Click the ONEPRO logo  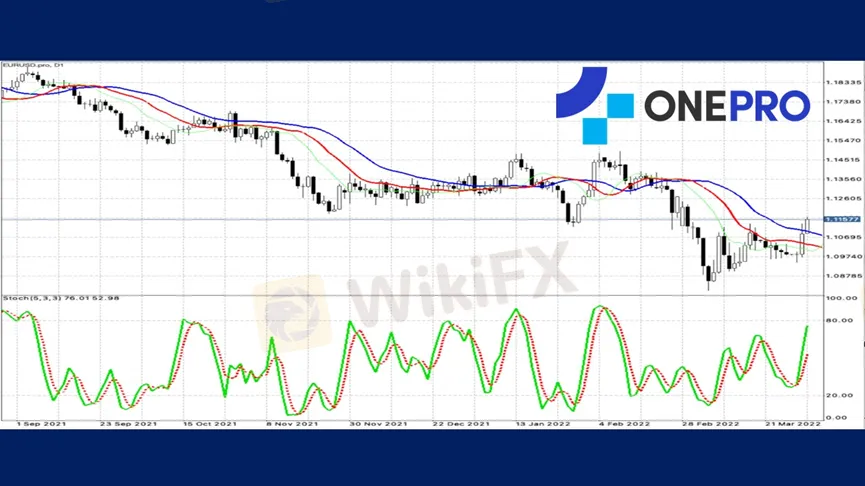pyautogui.click(x=683, y=105)
